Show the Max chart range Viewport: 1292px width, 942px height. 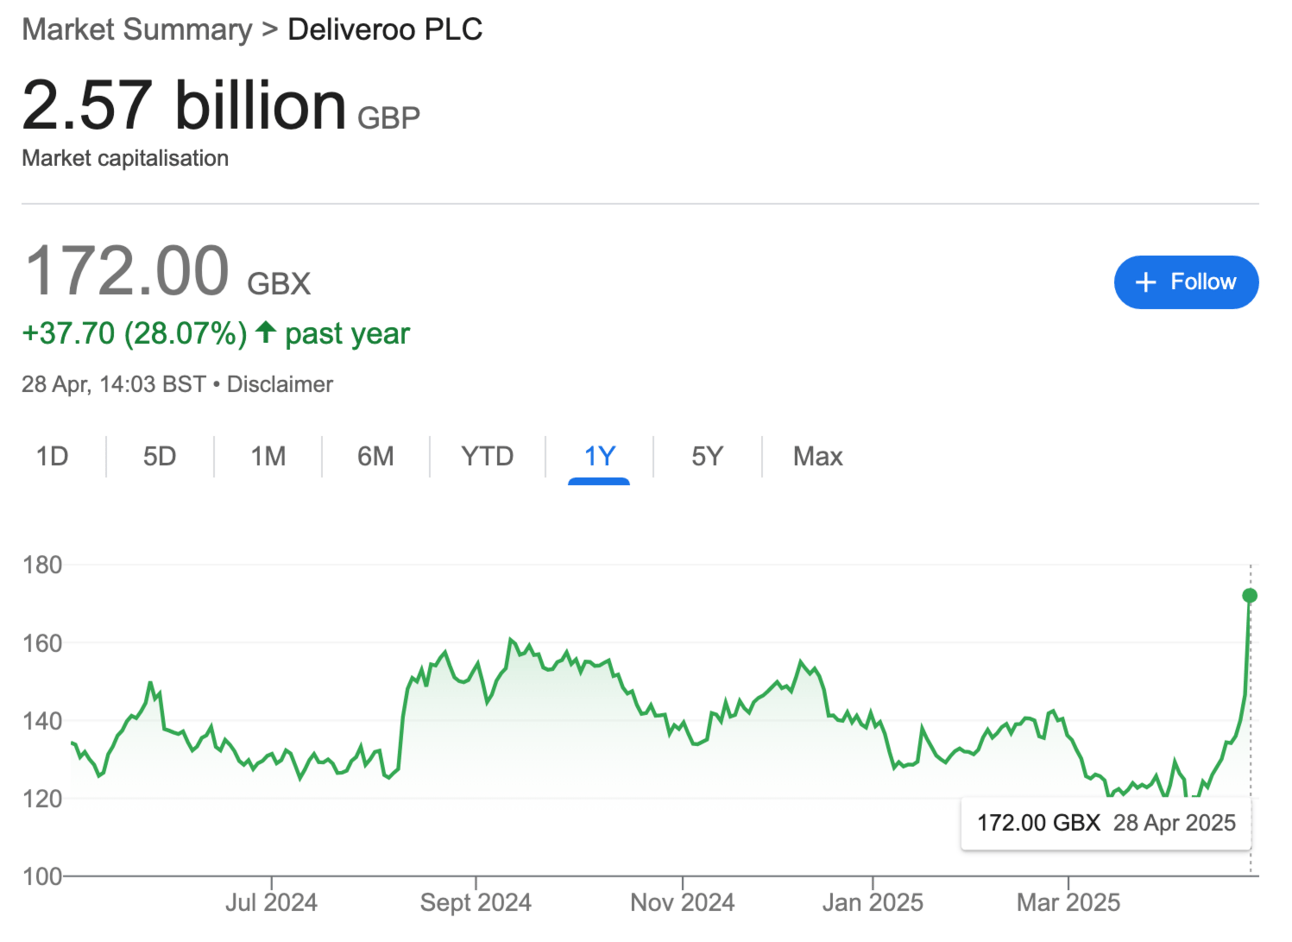click(817, 457)
